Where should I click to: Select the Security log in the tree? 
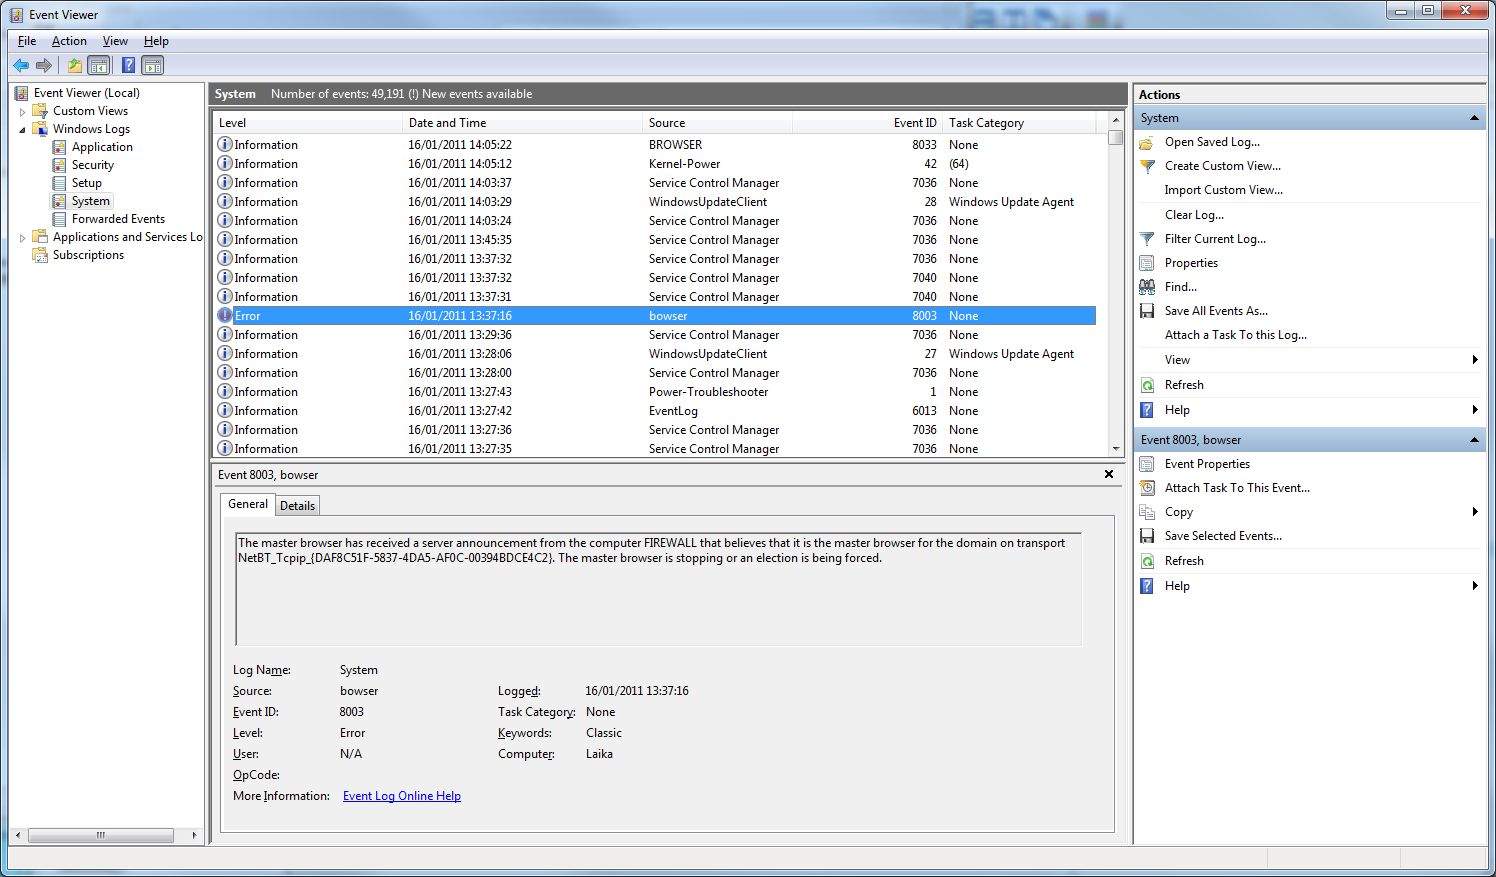click(x=93, y=165)
